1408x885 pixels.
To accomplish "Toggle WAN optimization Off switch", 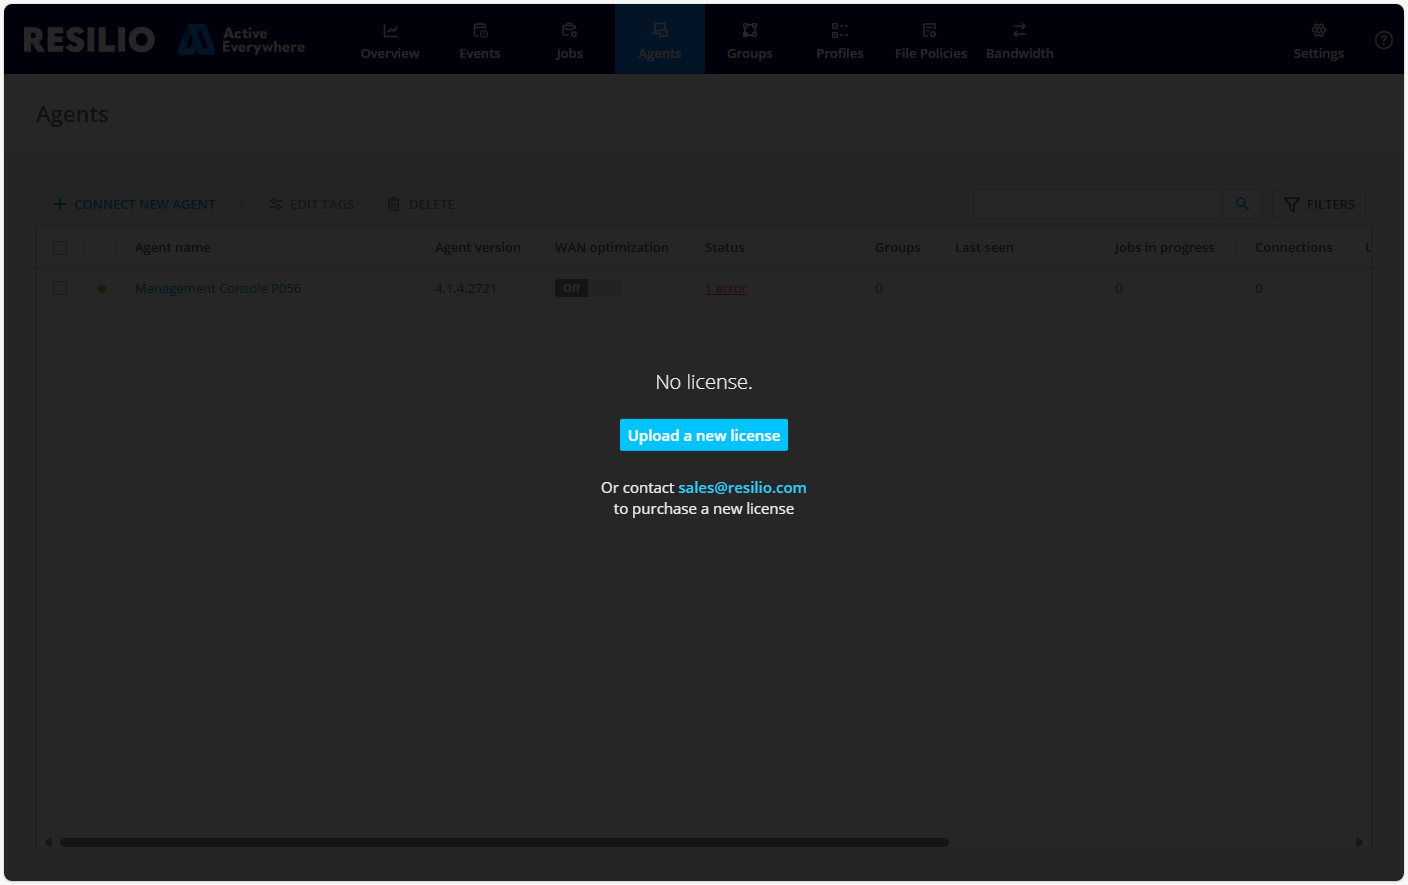I will (x=587, y=288).
